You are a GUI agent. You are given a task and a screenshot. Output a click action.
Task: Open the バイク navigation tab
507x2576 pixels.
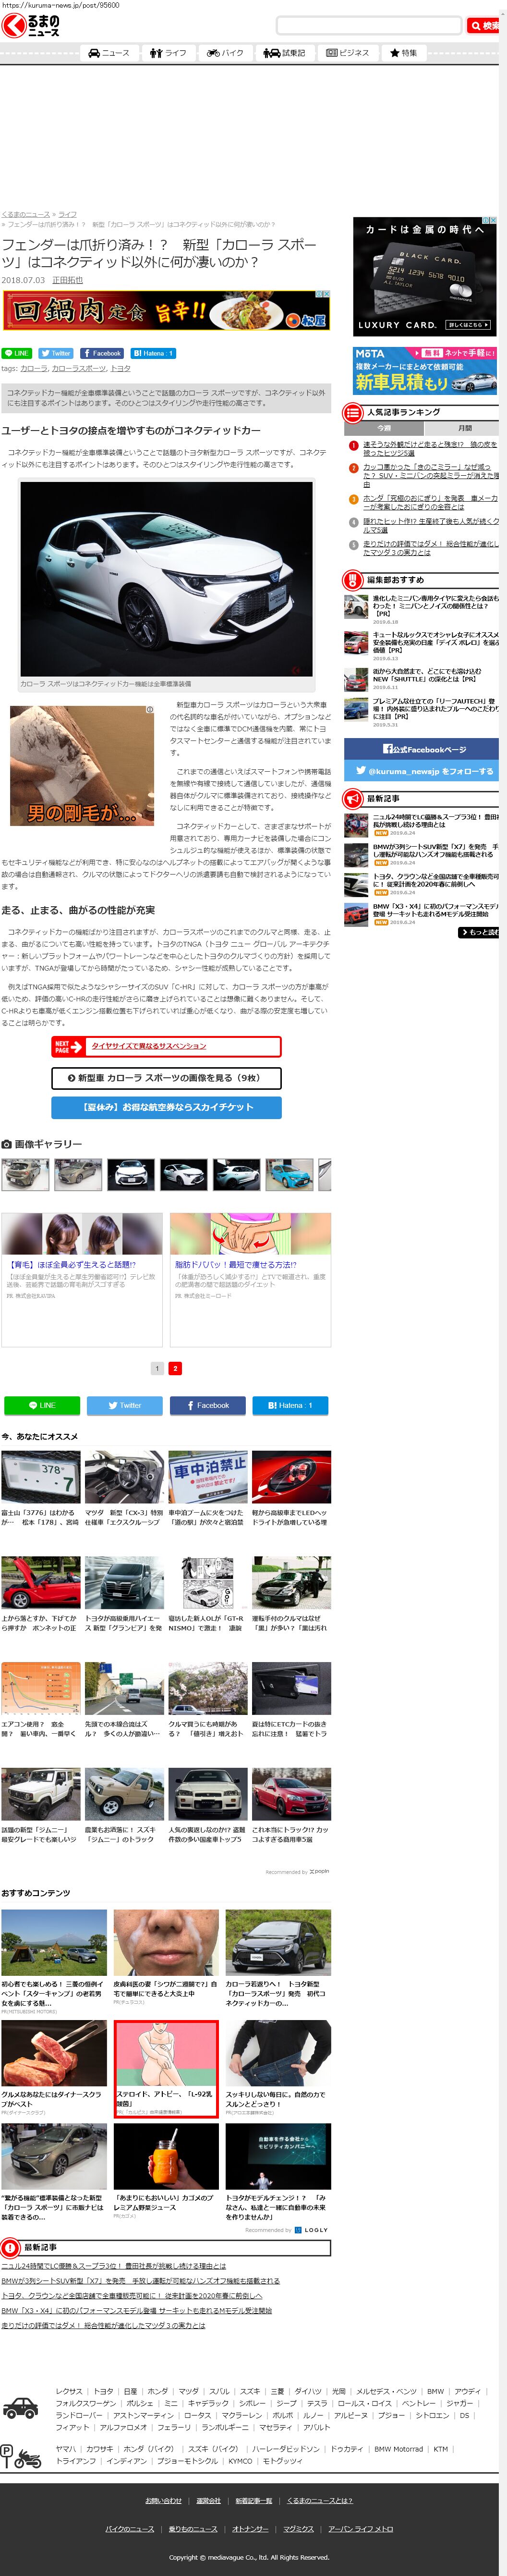coord(225,53)
